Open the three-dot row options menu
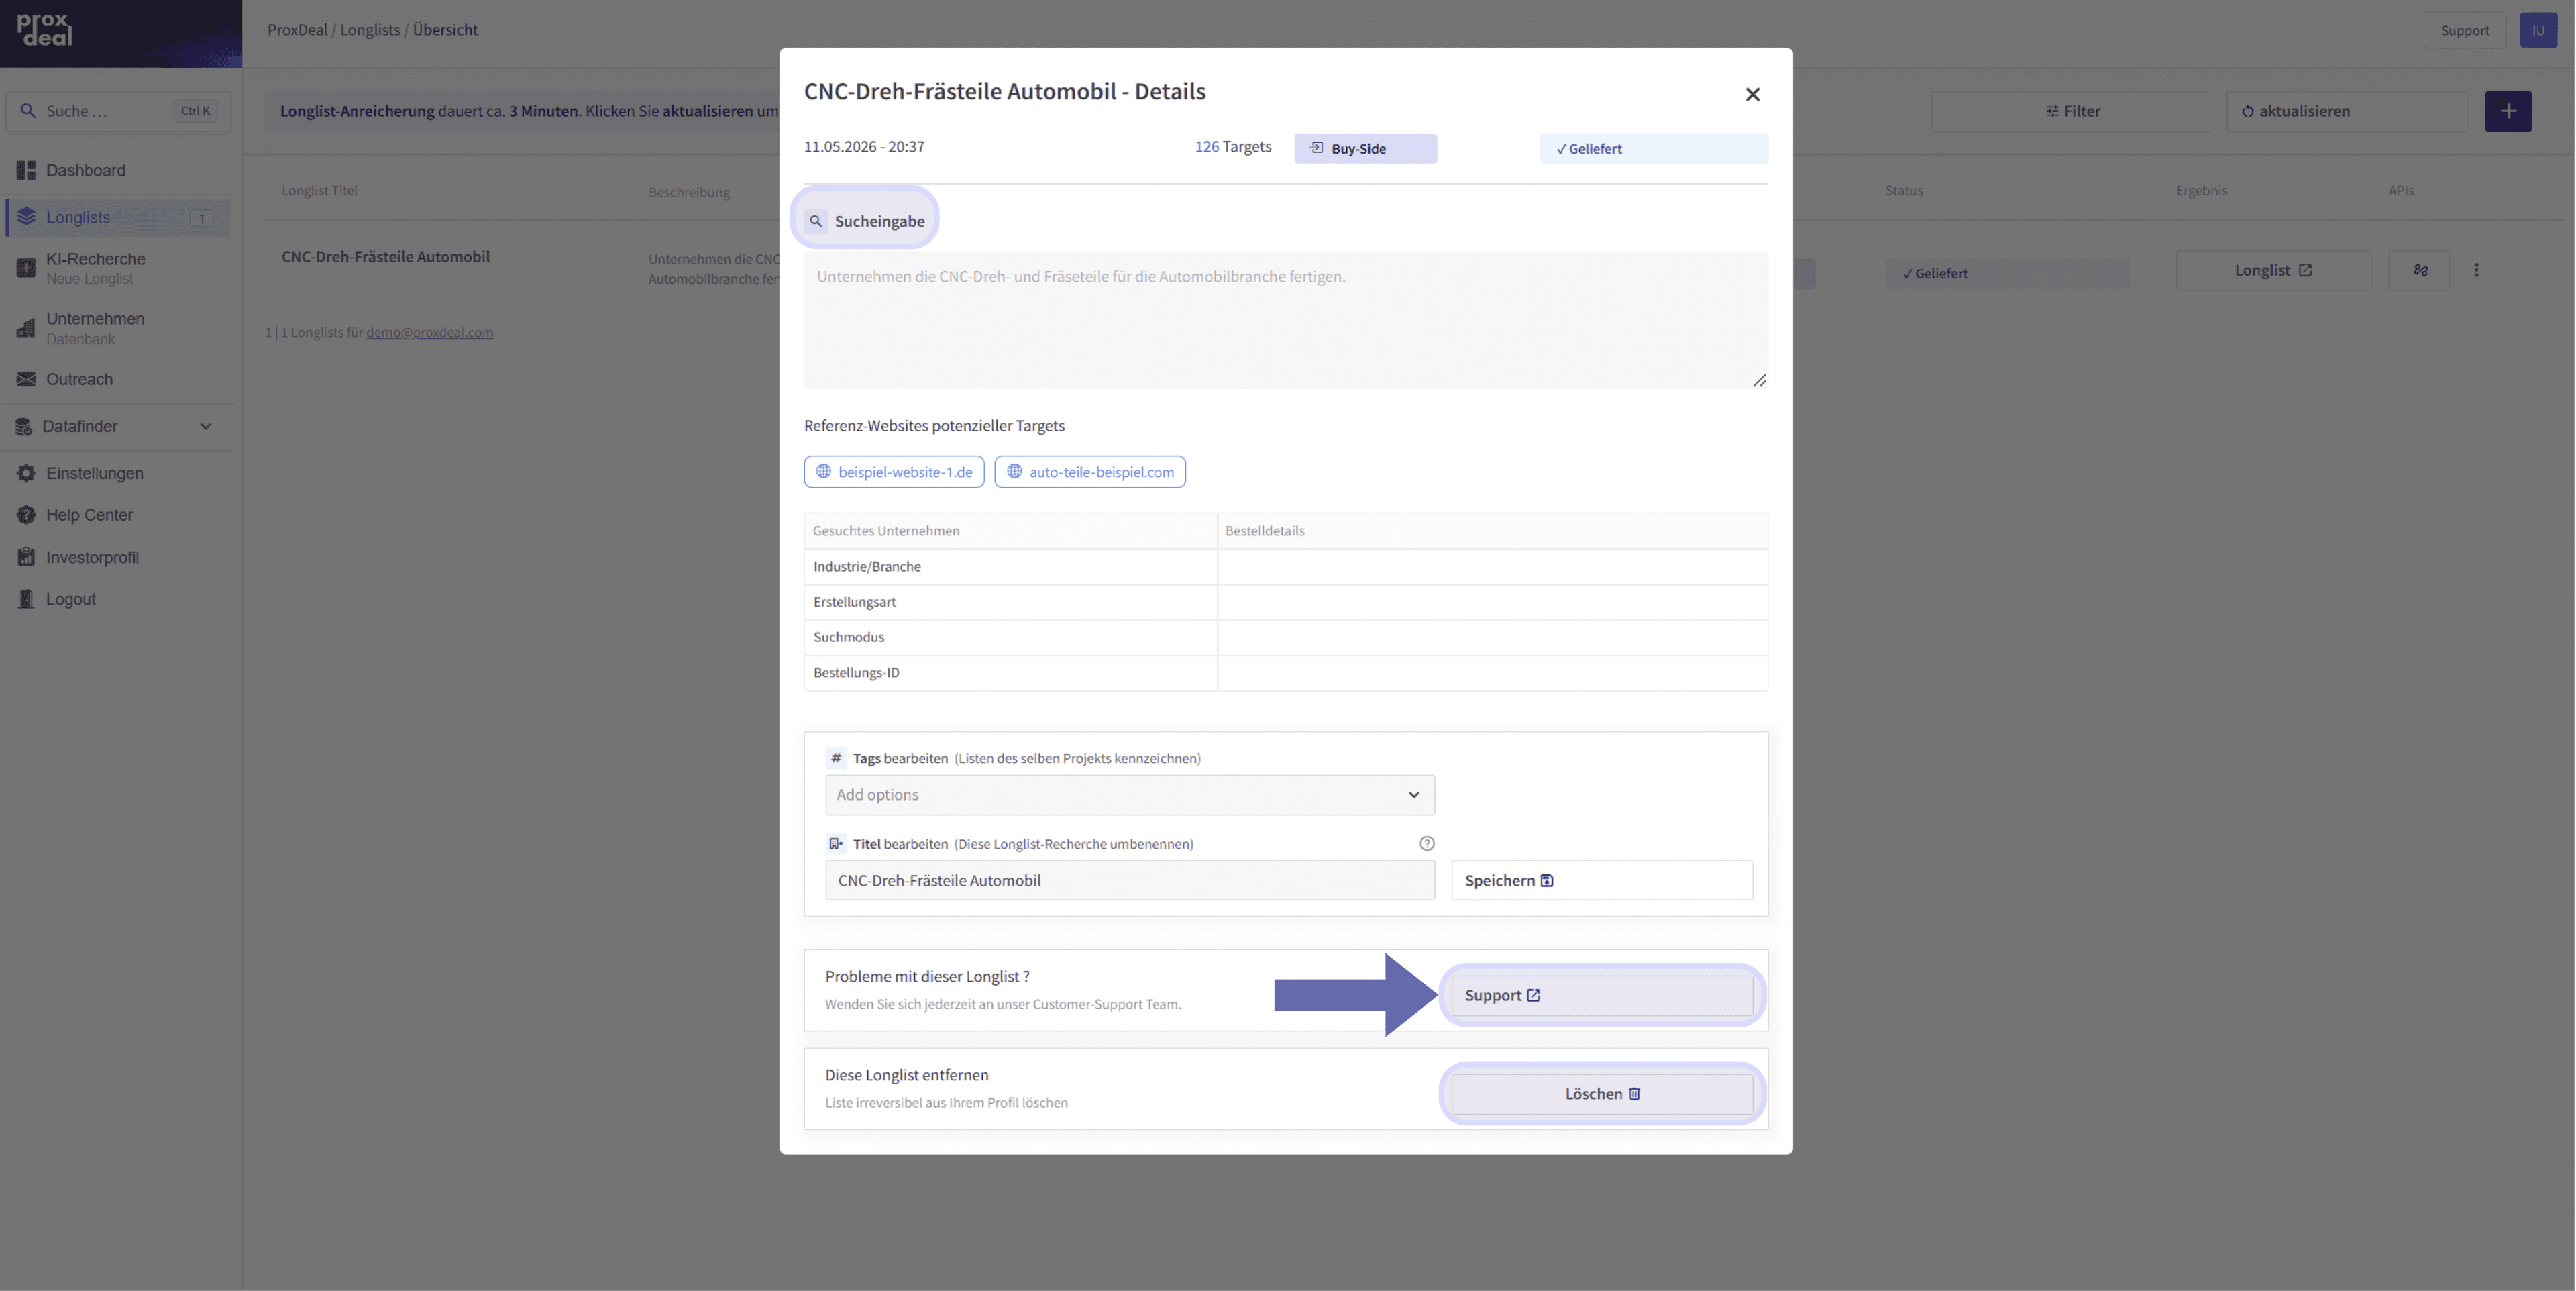Screen dimensions: 2576x1291 [2476, 270]
